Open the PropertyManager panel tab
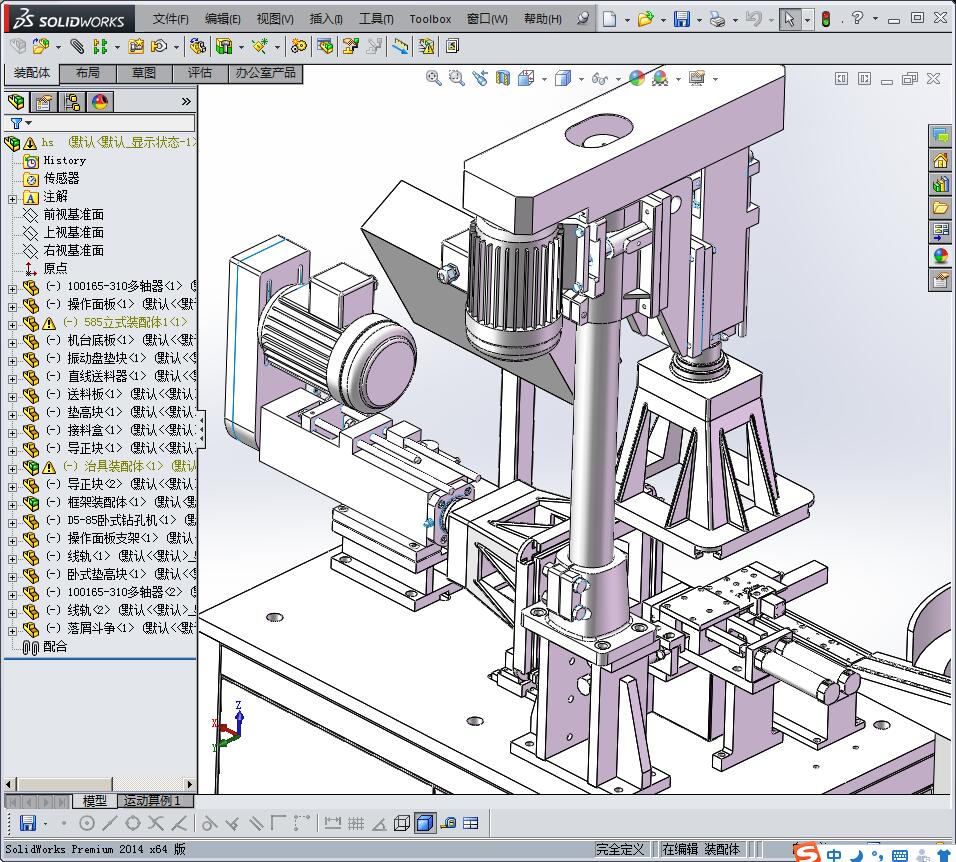The height and width of the screenshot is (862, 956). pyautogui.click(x=44, y=102)
